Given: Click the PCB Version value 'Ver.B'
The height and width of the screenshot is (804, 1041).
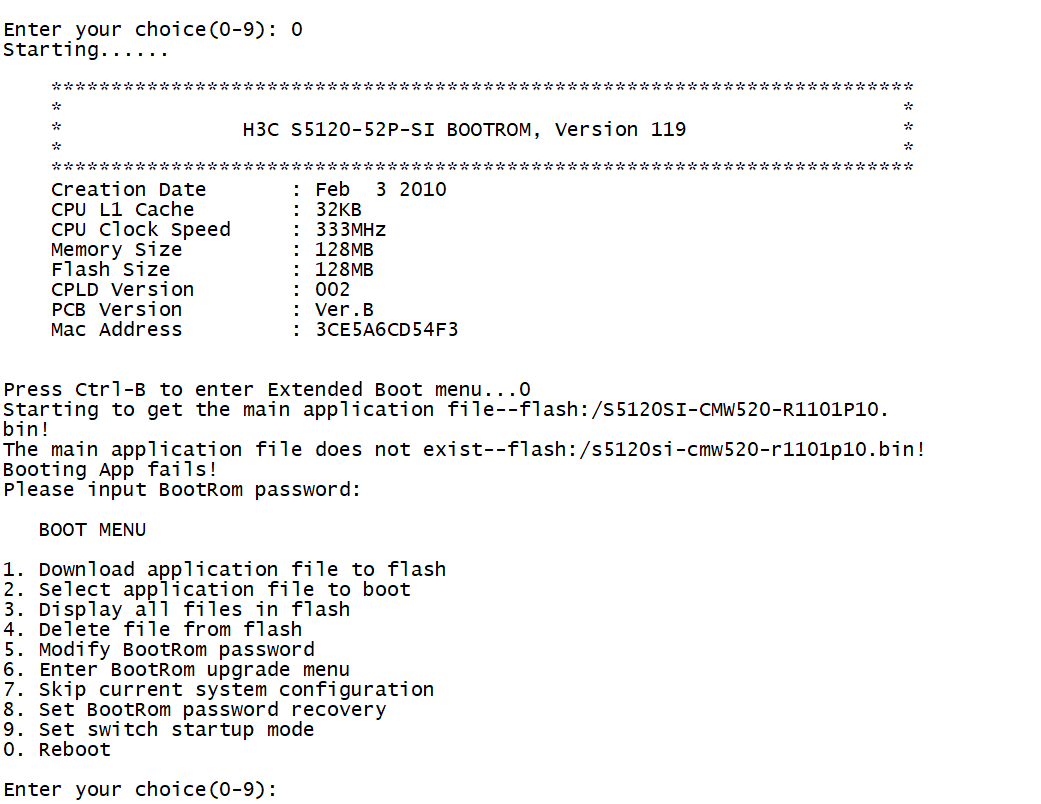Looking at the screenshot, I should [x=344, y=310].
